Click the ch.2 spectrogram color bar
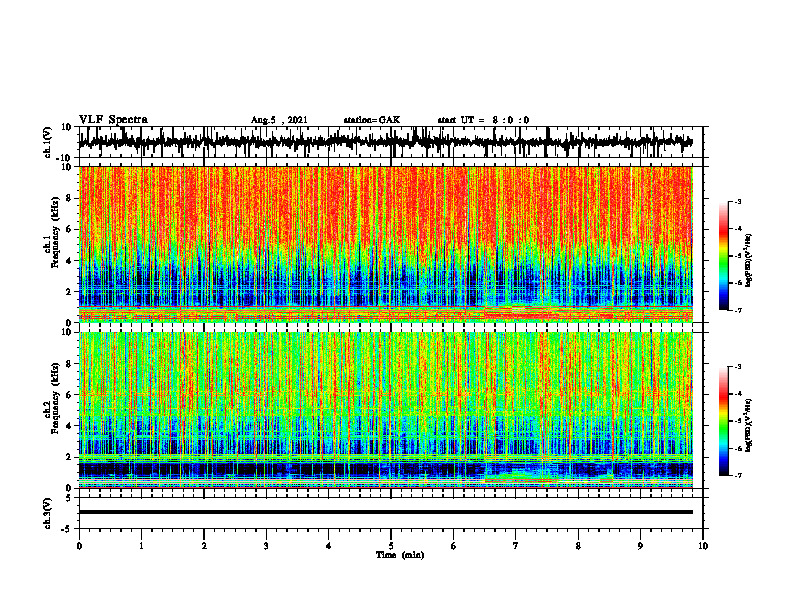 click(723, 421)
